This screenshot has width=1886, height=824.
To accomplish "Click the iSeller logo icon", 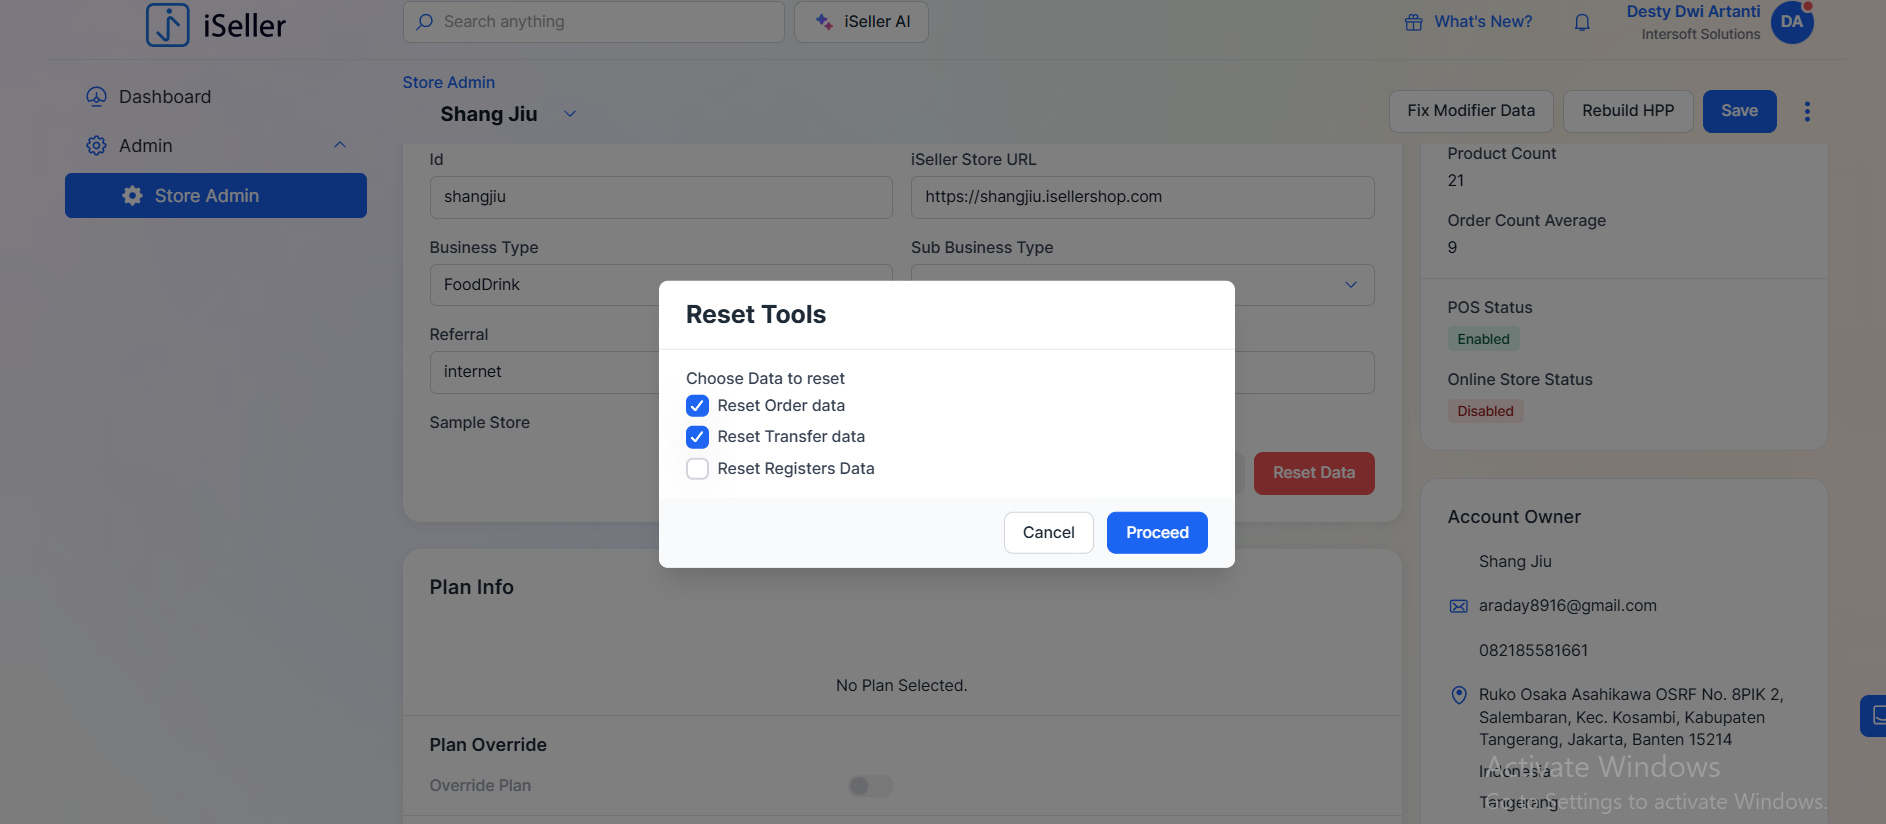I will pyautogui.click(x=167, y=25).
